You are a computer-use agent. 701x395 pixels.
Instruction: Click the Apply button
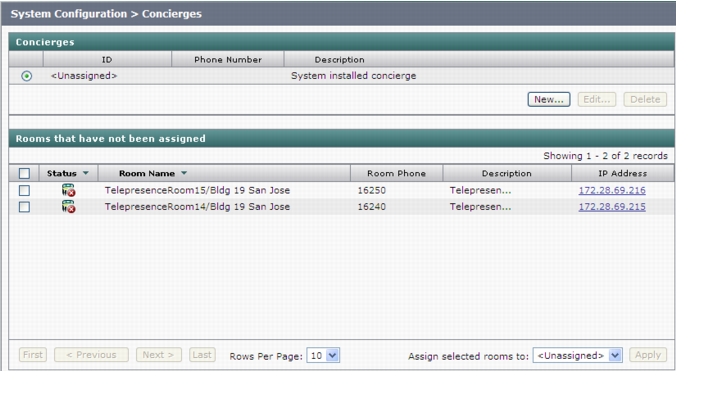click(x=648, y=355)
